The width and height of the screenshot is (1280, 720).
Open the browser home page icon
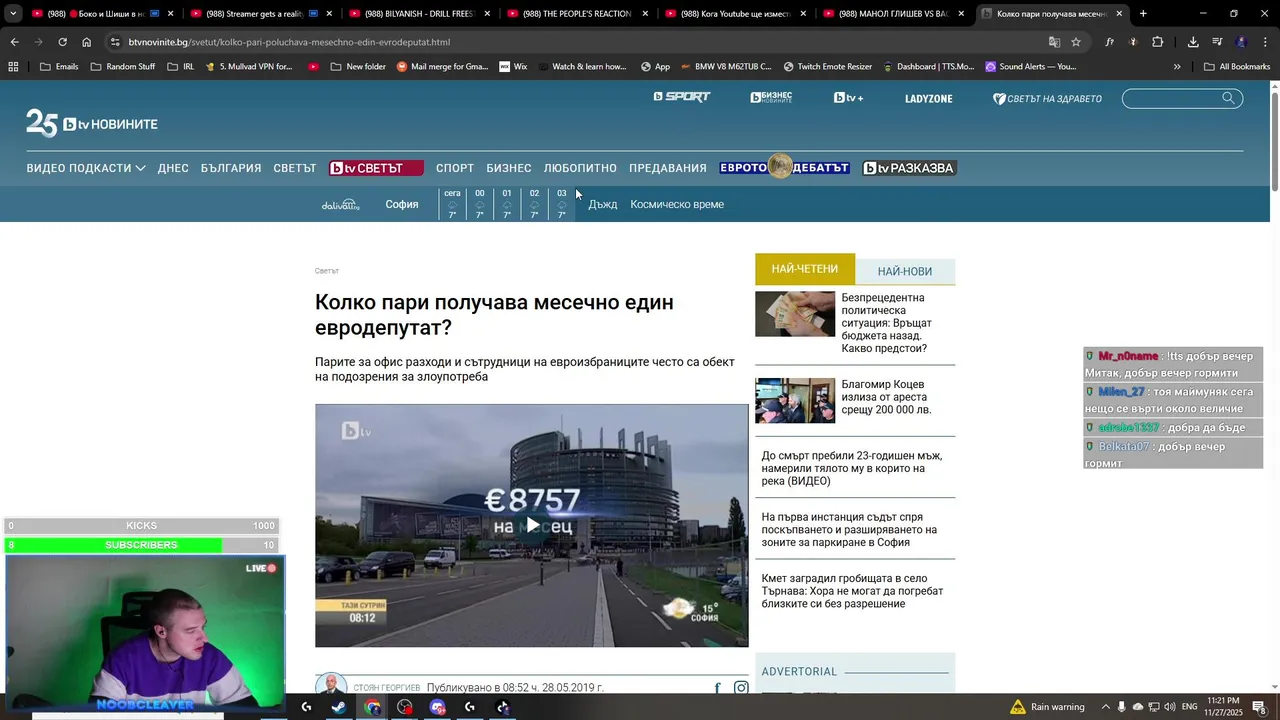point(86,42)
